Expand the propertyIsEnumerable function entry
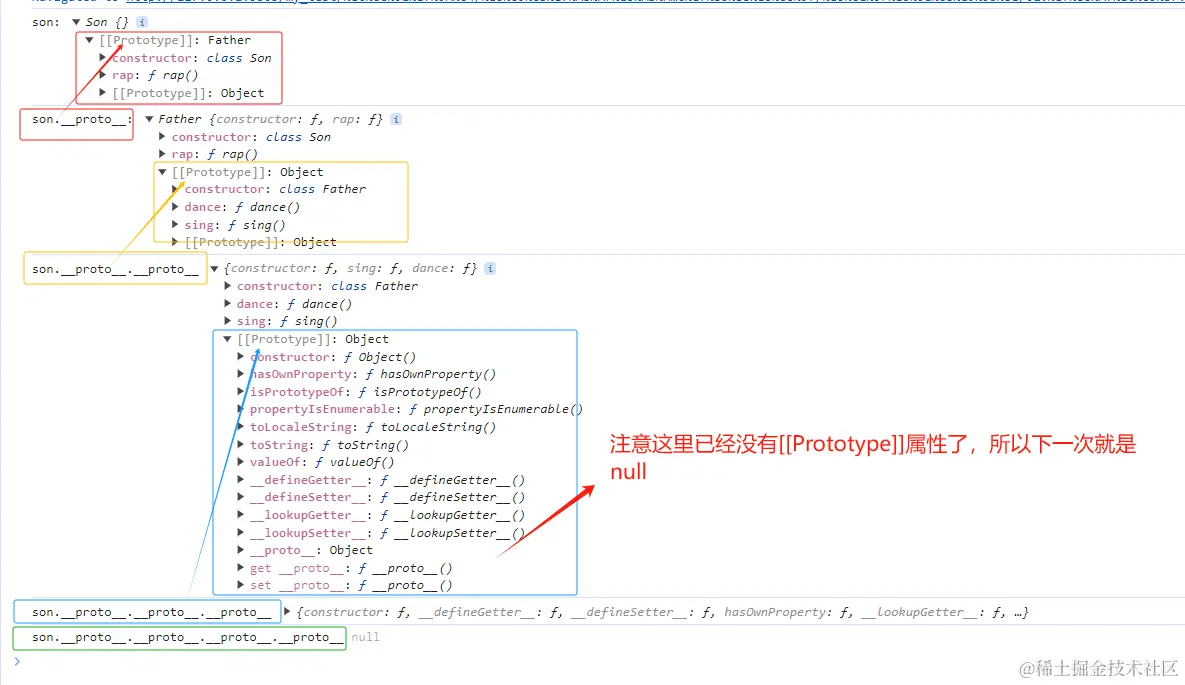The width and height of the screenshot is (1185, 685). pyautogui.click(x=240, y=409)
